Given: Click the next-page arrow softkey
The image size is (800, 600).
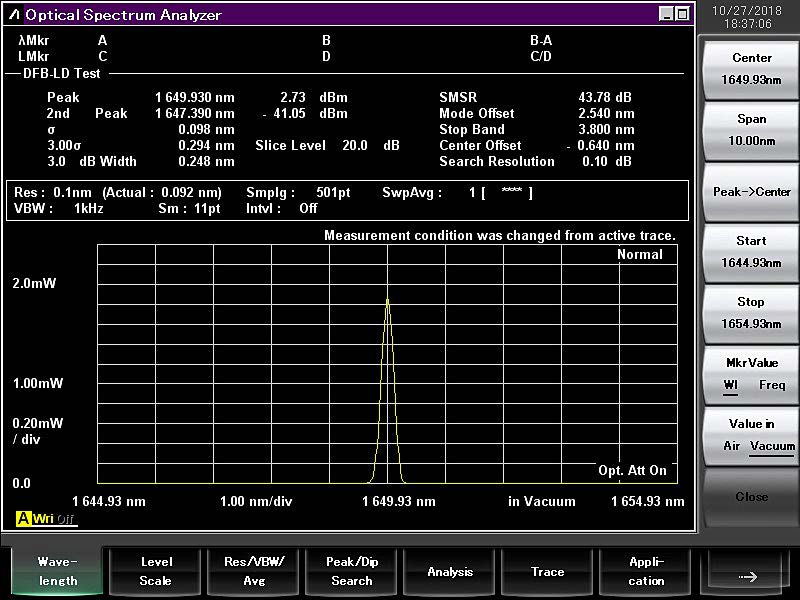Looking at the screenshot, I should pyautogui.click(x=746, y=572).
